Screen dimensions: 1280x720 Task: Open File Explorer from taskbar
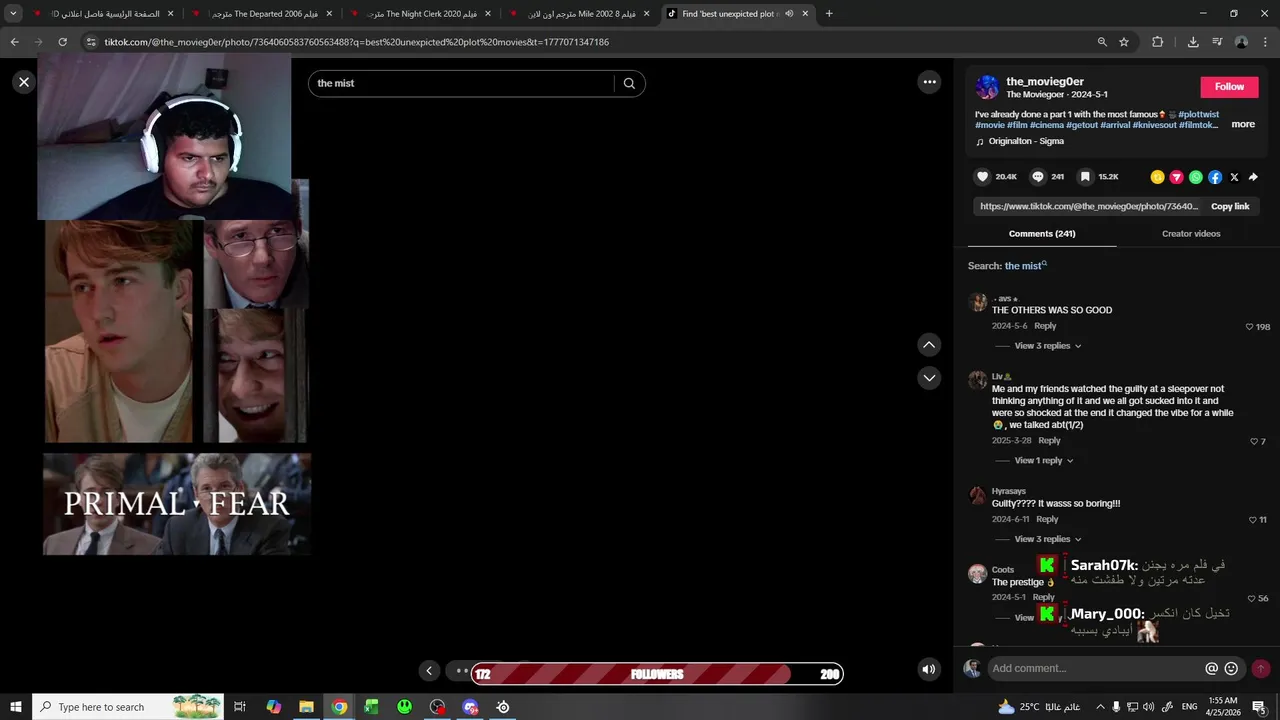pyautogui.click(x=306, y=707)
